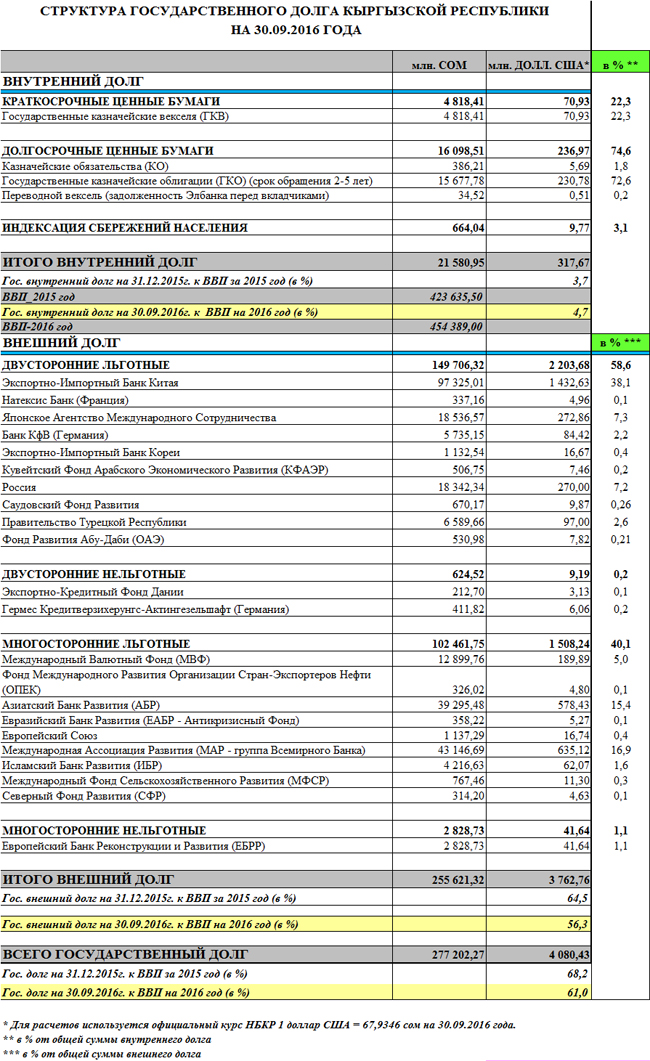The height and width of the screenshot is (1061, 650).
Task: Click 'Японское Агентство Международного Сотрудничества' label
Action: pos(139,417)
